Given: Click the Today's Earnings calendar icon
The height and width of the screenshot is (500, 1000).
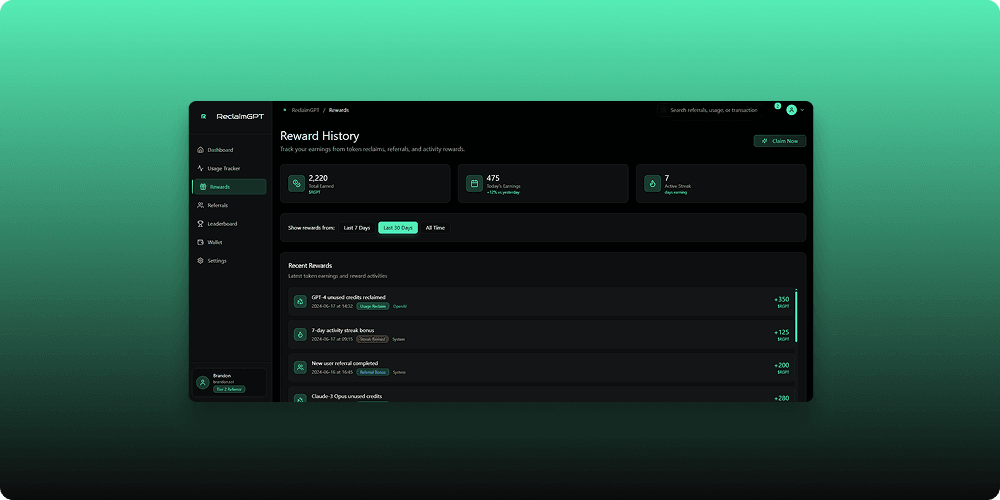Looking at the screenshot, I should pyautogui.click(x=474, y=184).
